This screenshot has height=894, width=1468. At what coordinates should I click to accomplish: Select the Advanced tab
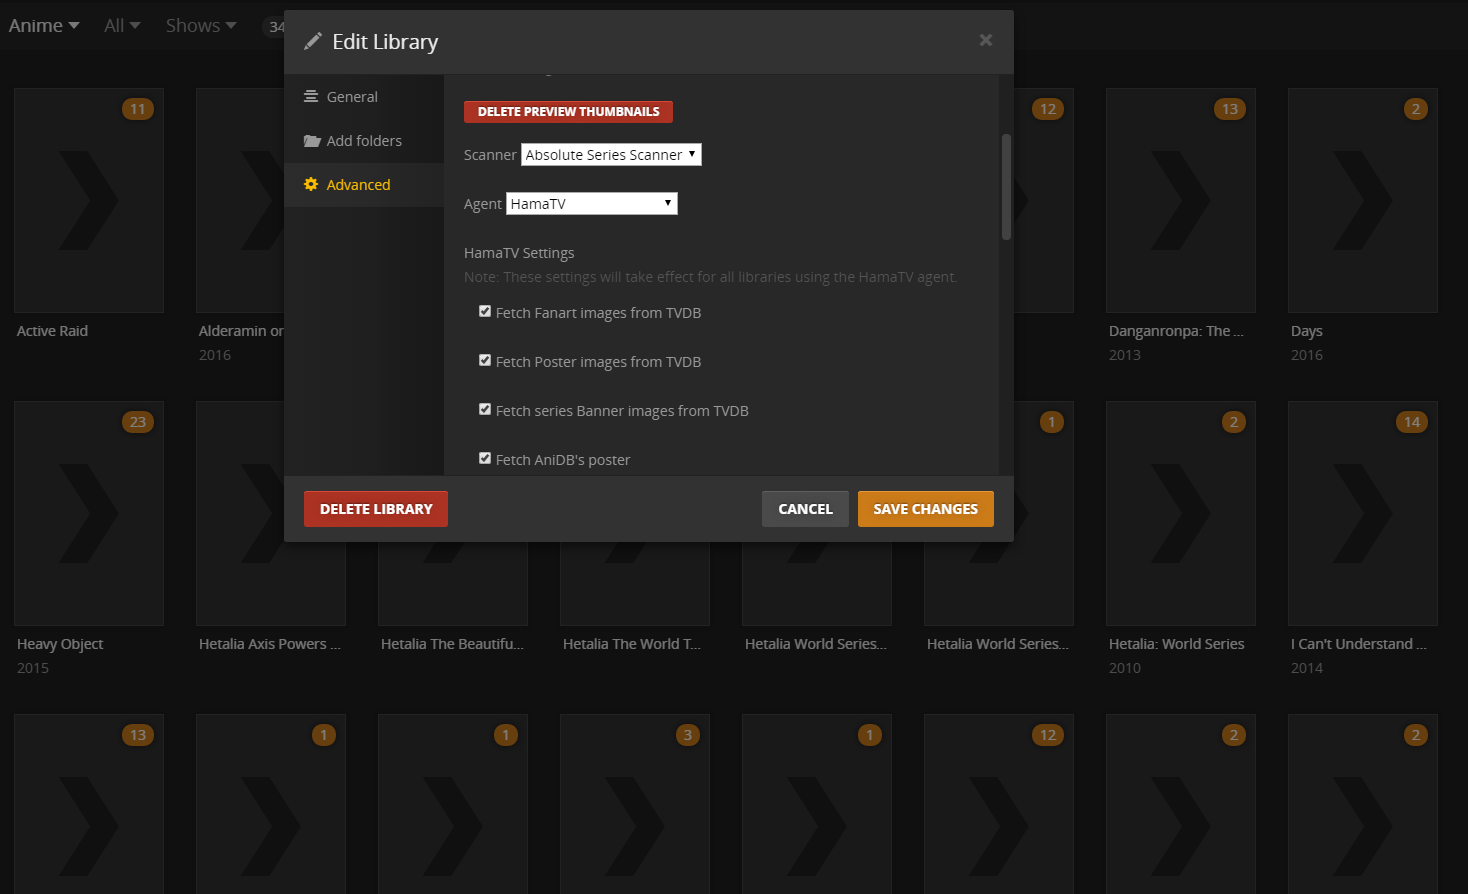click(x=364, y=185)
